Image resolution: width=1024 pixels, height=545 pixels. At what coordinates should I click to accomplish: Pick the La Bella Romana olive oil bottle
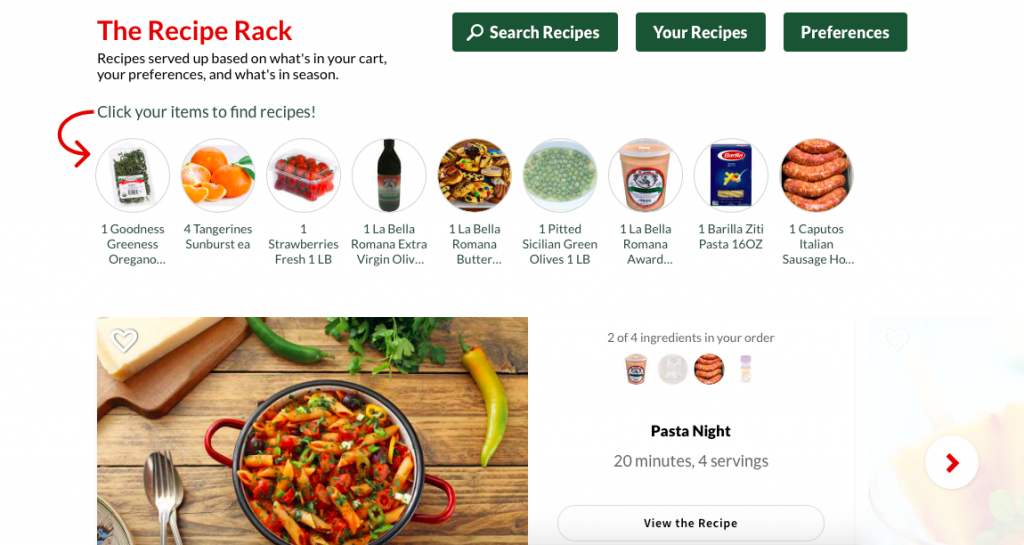pos(389,175)
